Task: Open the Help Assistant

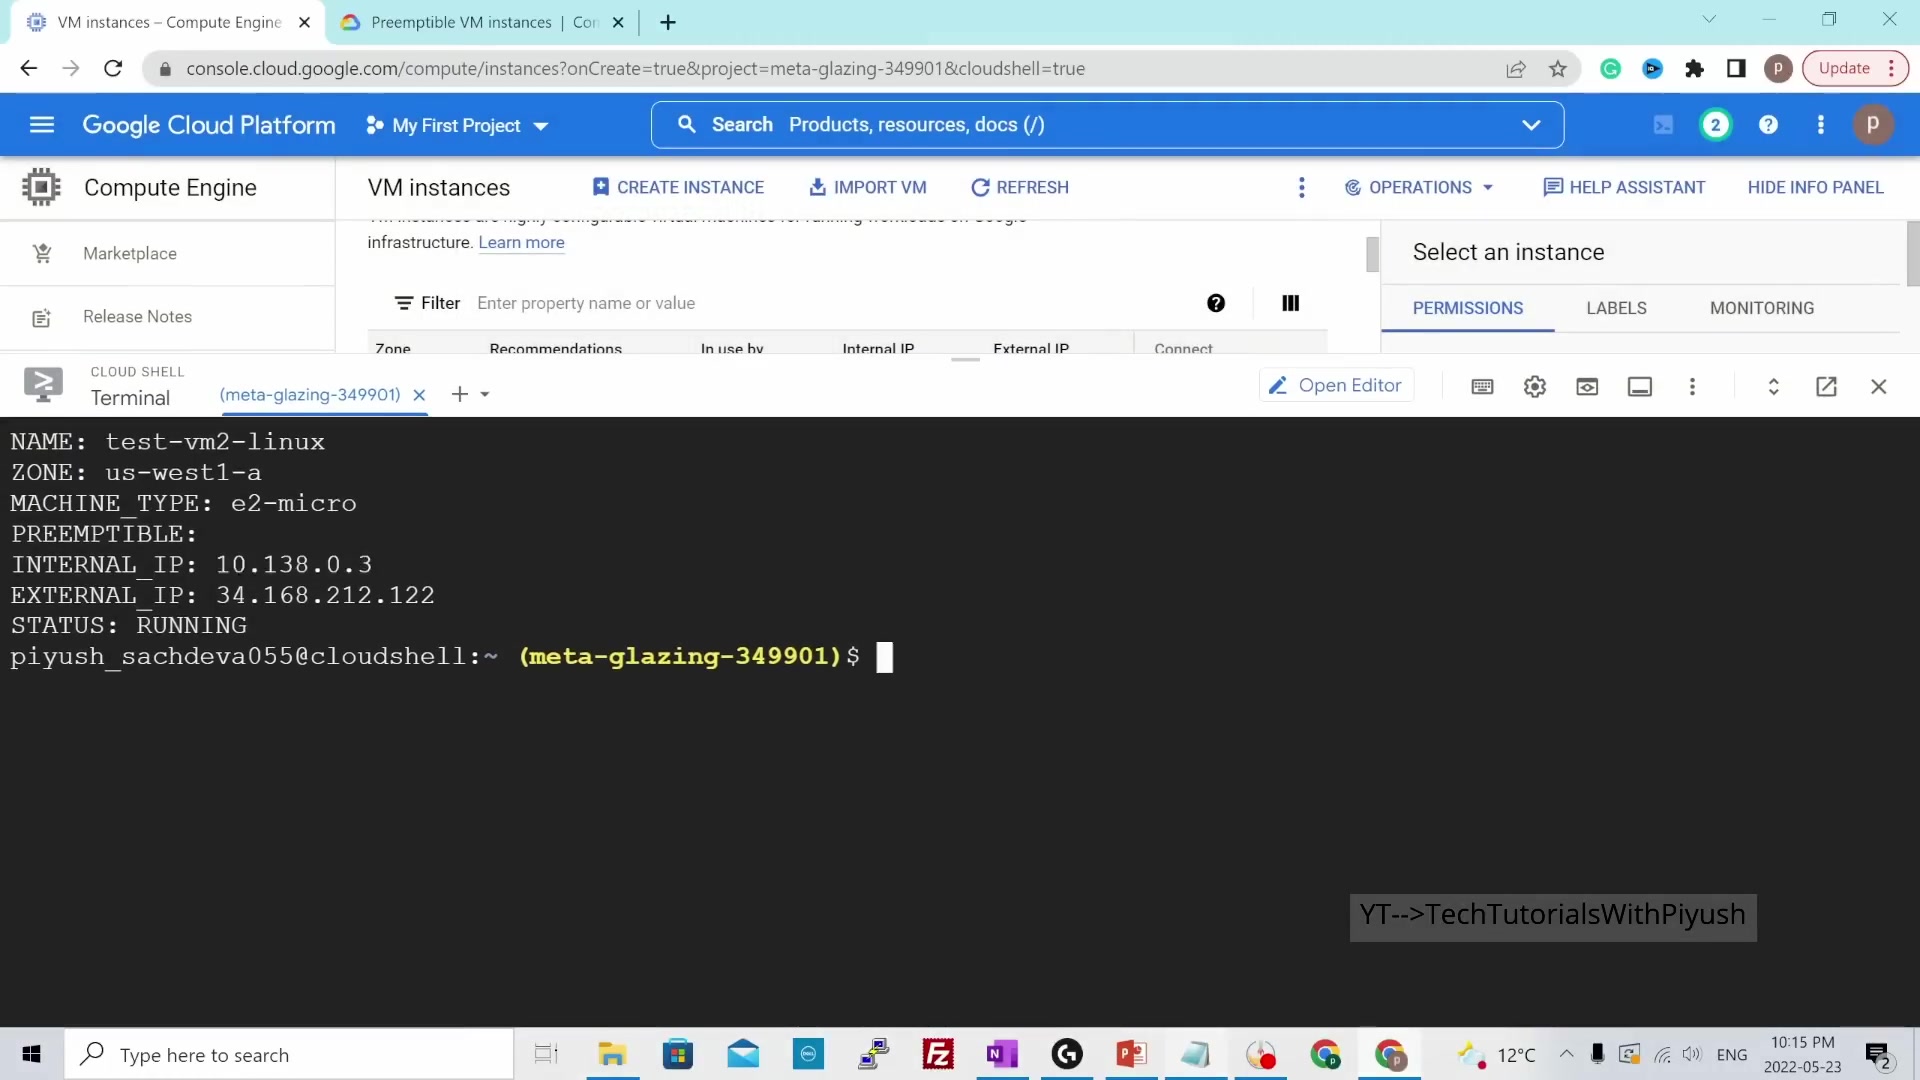Action: tap(1624, 188)
